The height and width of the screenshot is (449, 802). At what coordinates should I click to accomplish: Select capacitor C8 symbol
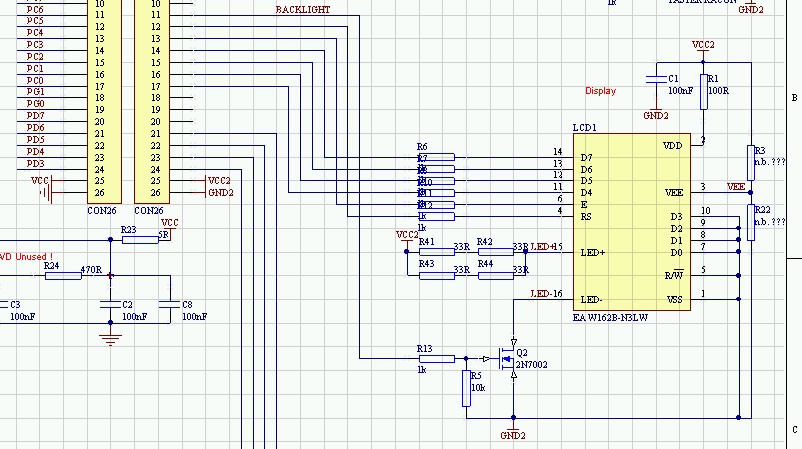[170, 305]
